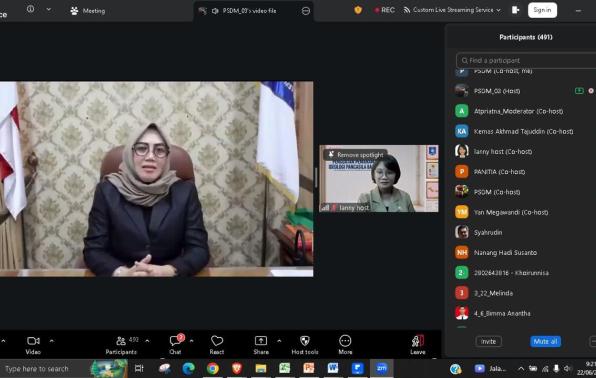Expand participants options arrow
The image size is (596, 378).
tap(147, 341)
